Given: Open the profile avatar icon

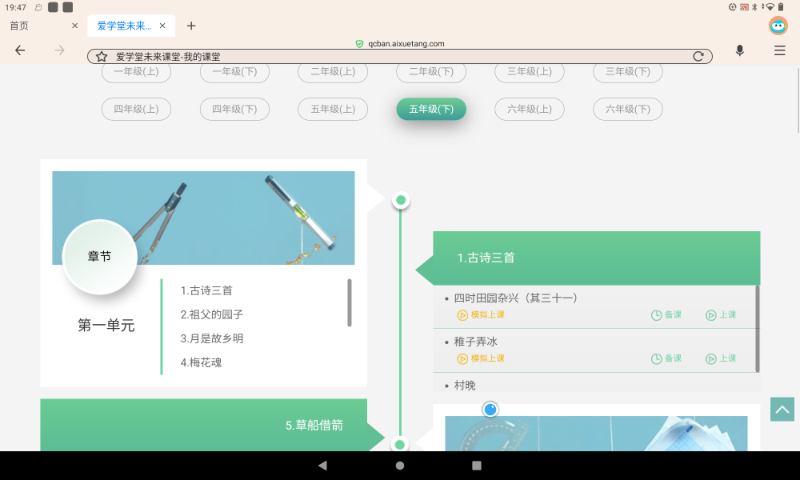Looking at the screenshot, I should click(778, 26).
